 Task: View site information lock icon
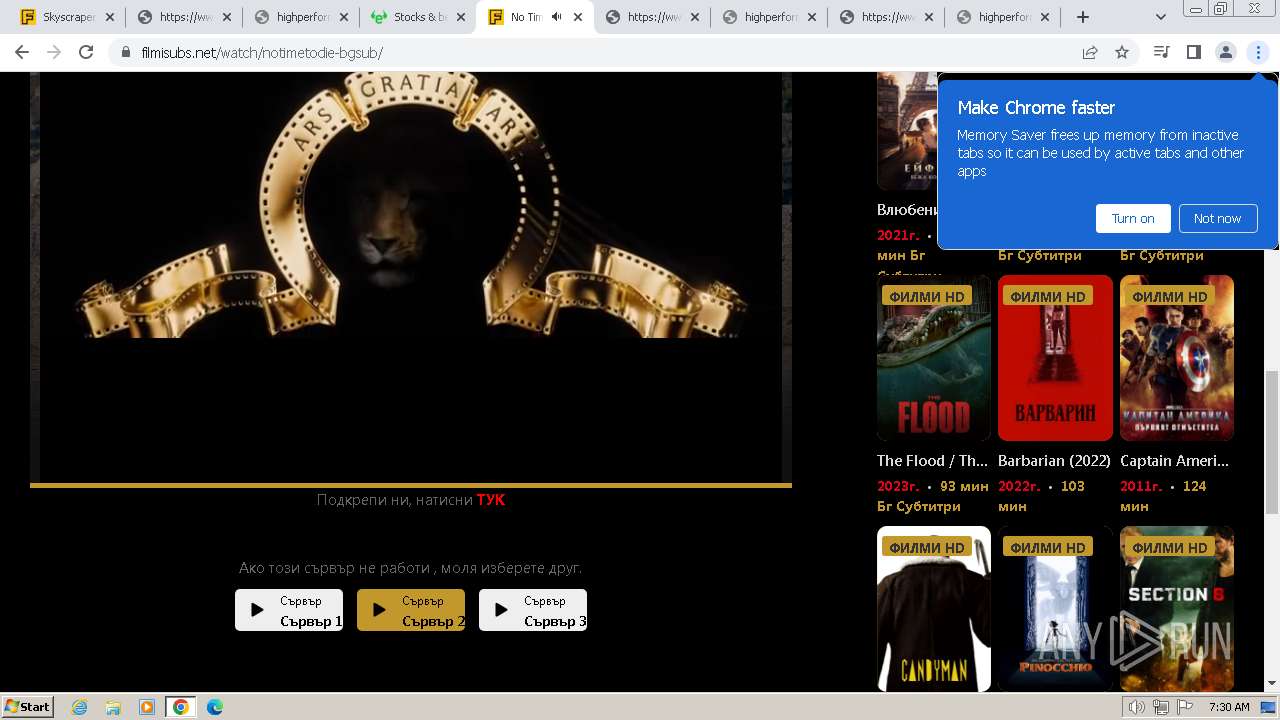126,52
